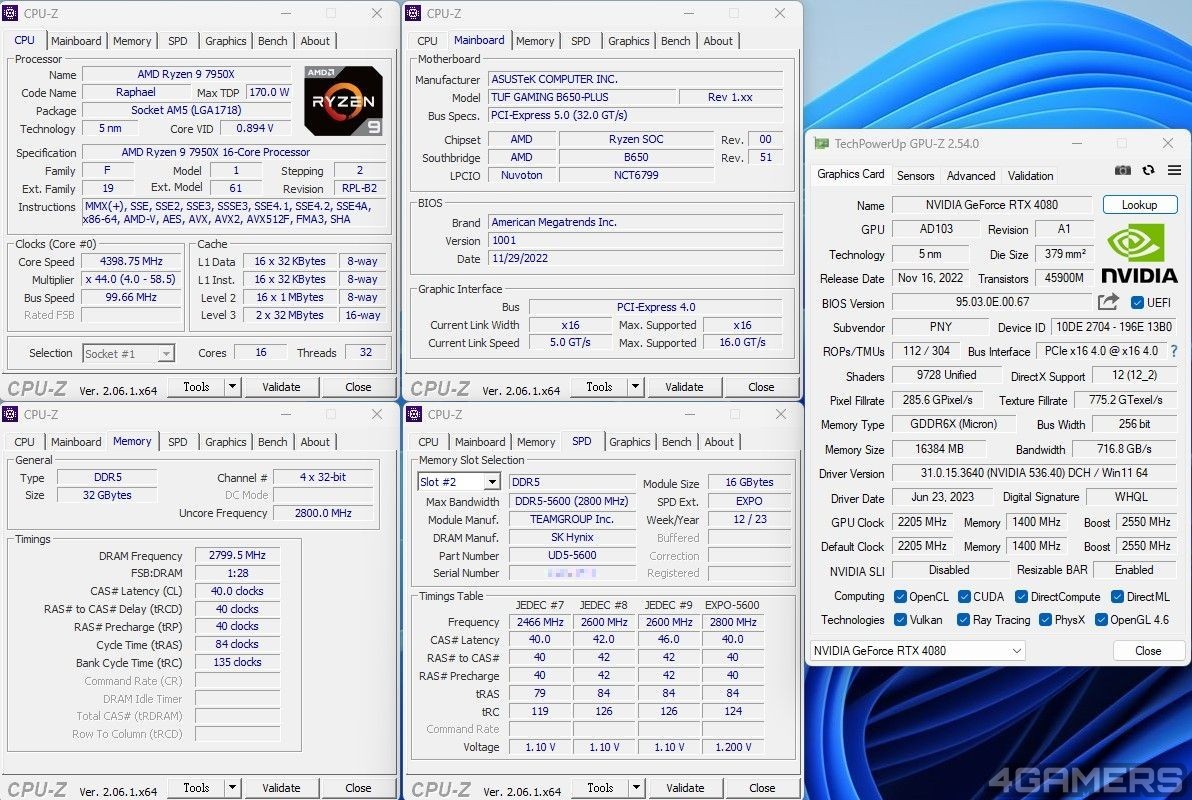Click the Tools button in the Mainboard window
The height and width of the screenshot is (800, 1192).
tap(599, 386)
